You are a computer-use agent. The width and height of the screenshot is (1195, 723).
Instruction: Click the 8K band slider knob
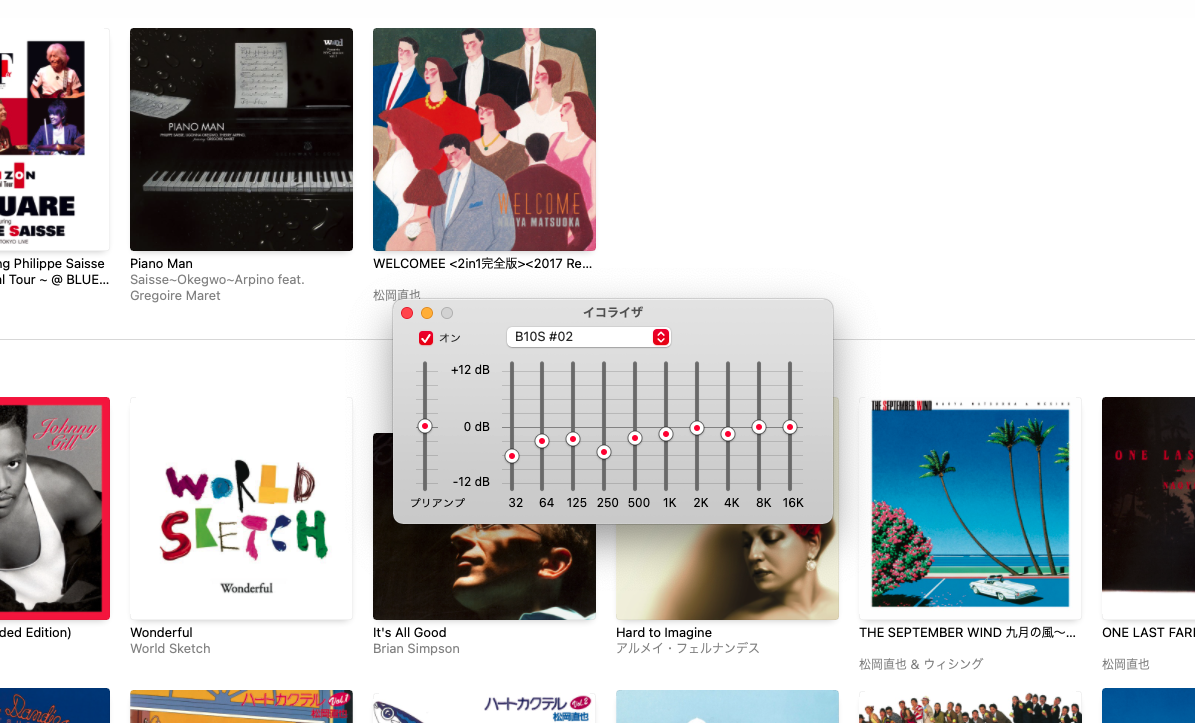click(x=759, y=427)
